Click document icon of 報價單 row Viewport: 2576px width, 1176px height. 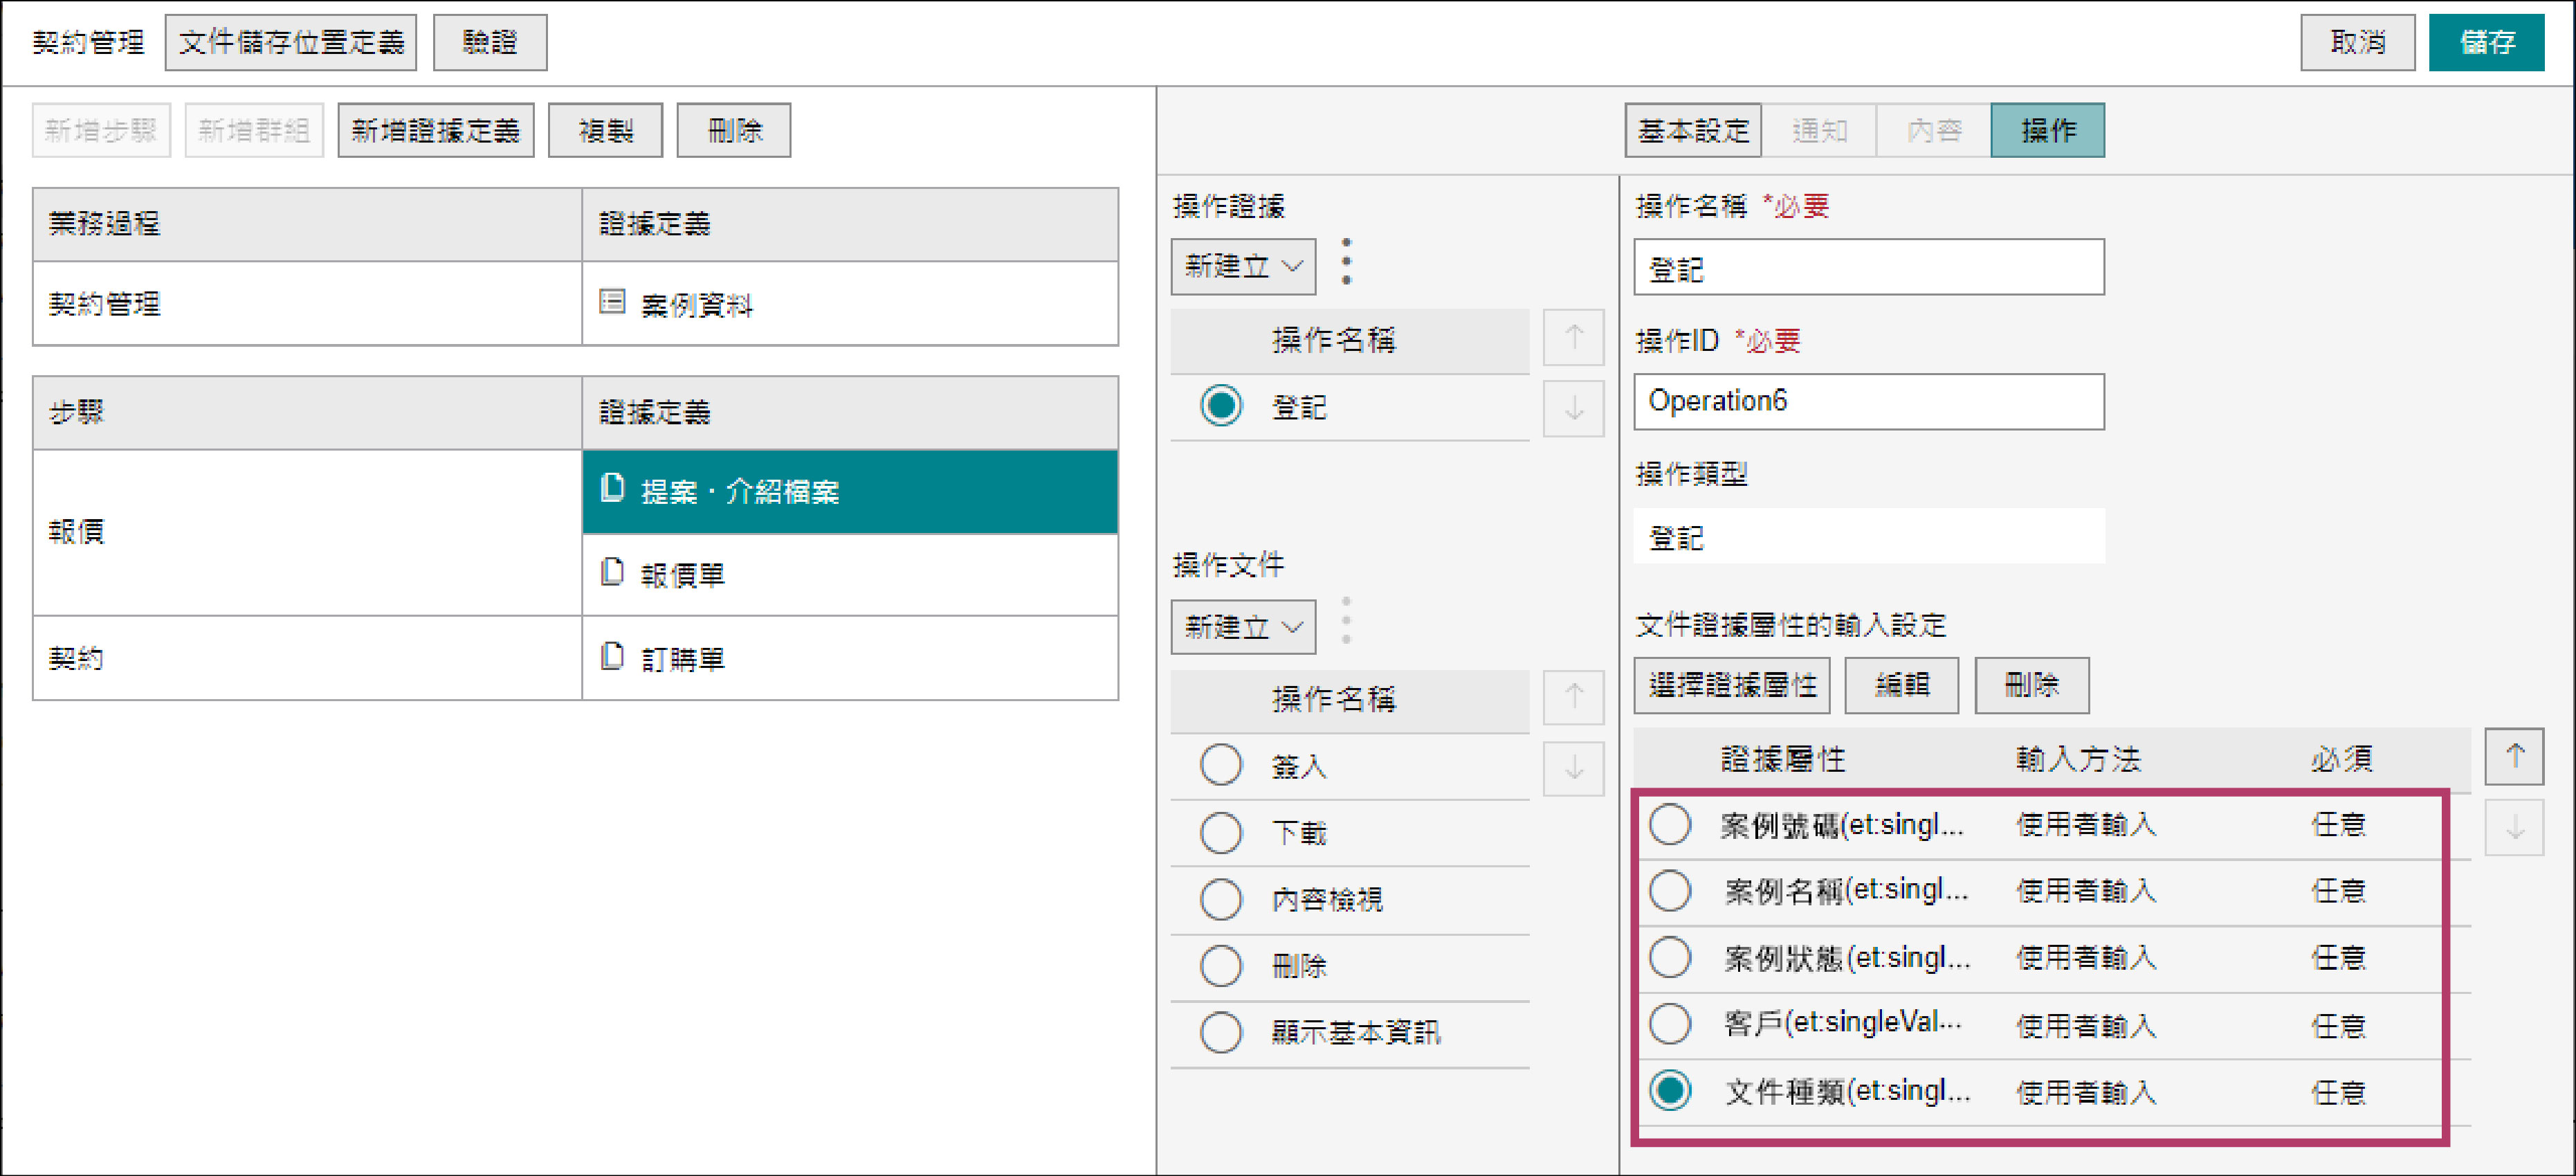(612, 572)
